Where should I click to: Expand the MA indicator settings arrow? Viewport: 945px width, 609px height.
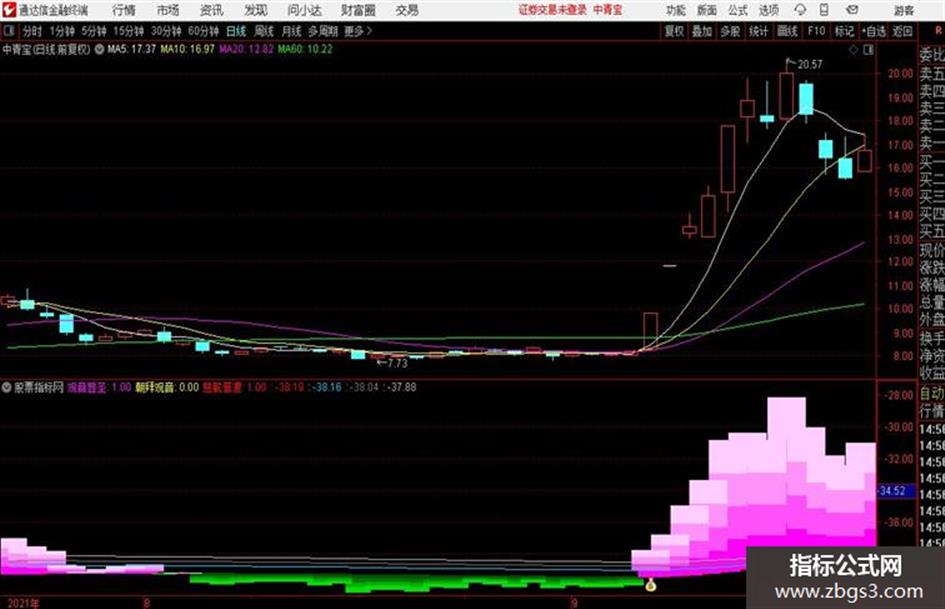point(99,49)
